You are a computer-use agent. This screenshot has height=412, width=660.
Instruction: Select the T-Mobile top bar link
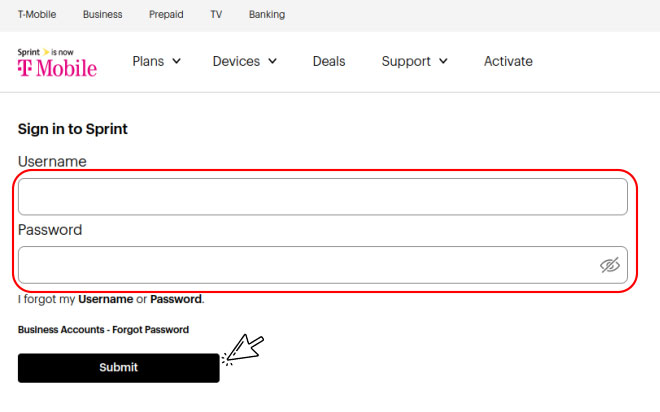point(37,15)
